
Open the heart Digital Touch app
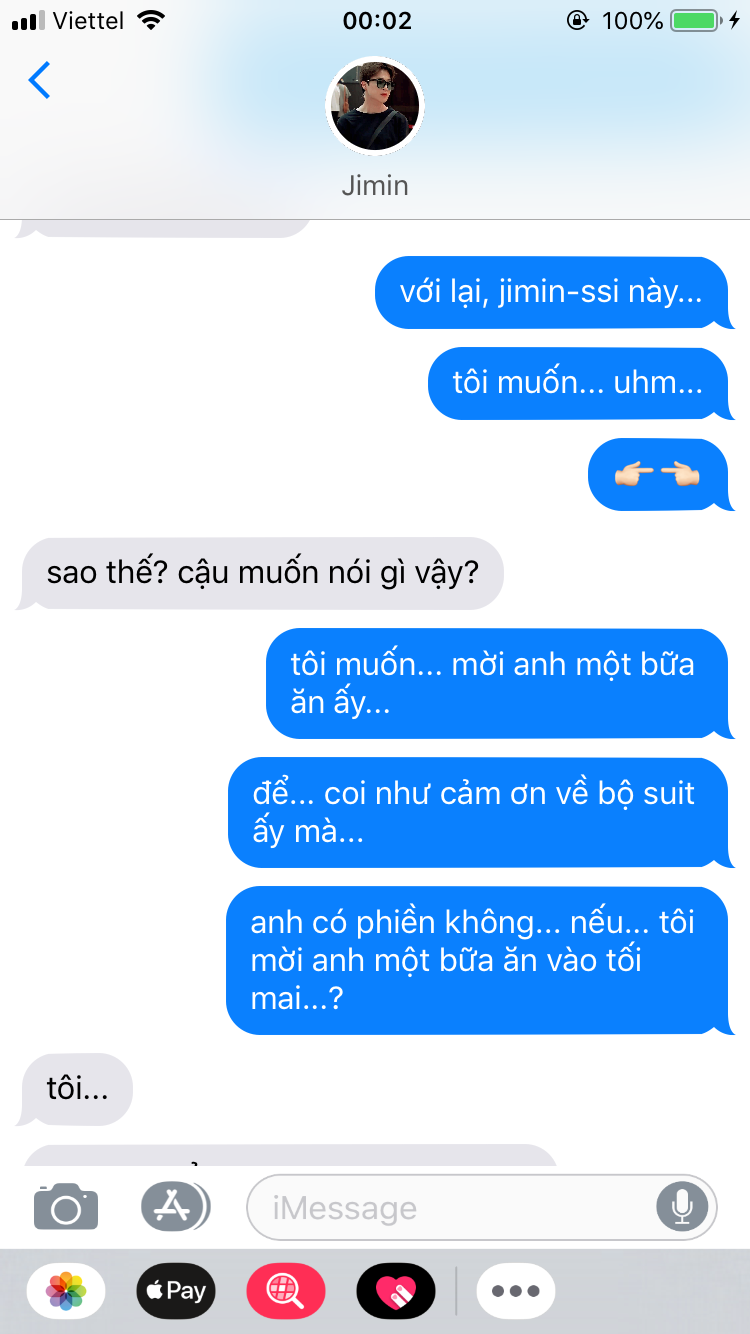pyautogui.click(x=396, y=1291)
